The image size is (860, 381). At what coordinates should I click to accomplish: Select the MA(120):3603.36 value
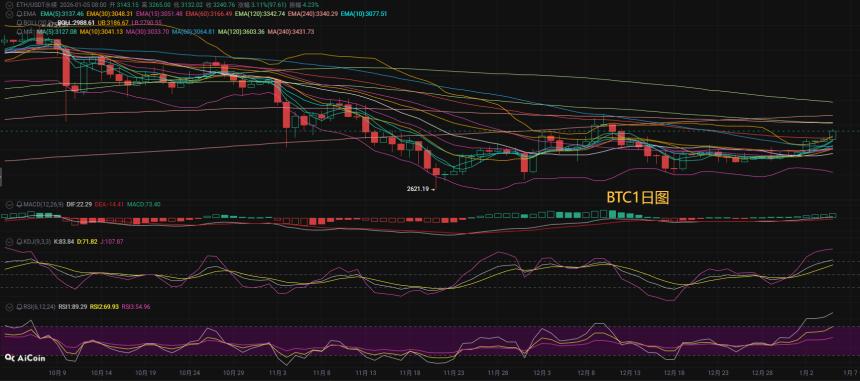pos(241,32)
